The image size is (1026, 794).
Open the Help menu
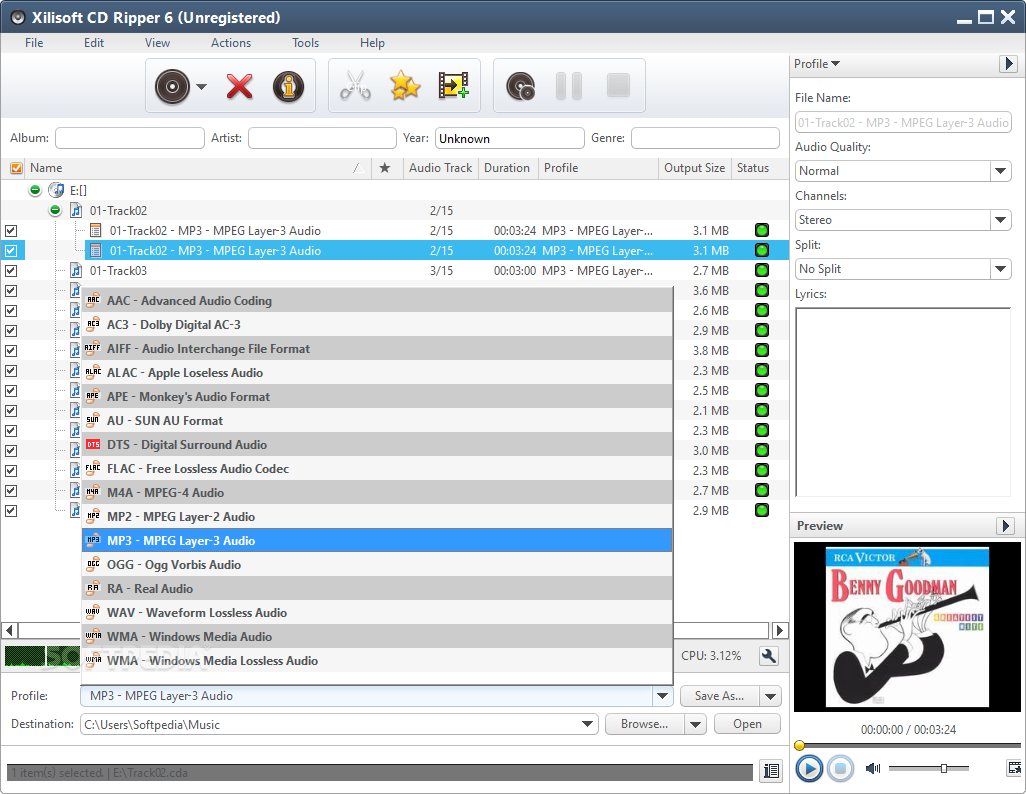point(372,43)
